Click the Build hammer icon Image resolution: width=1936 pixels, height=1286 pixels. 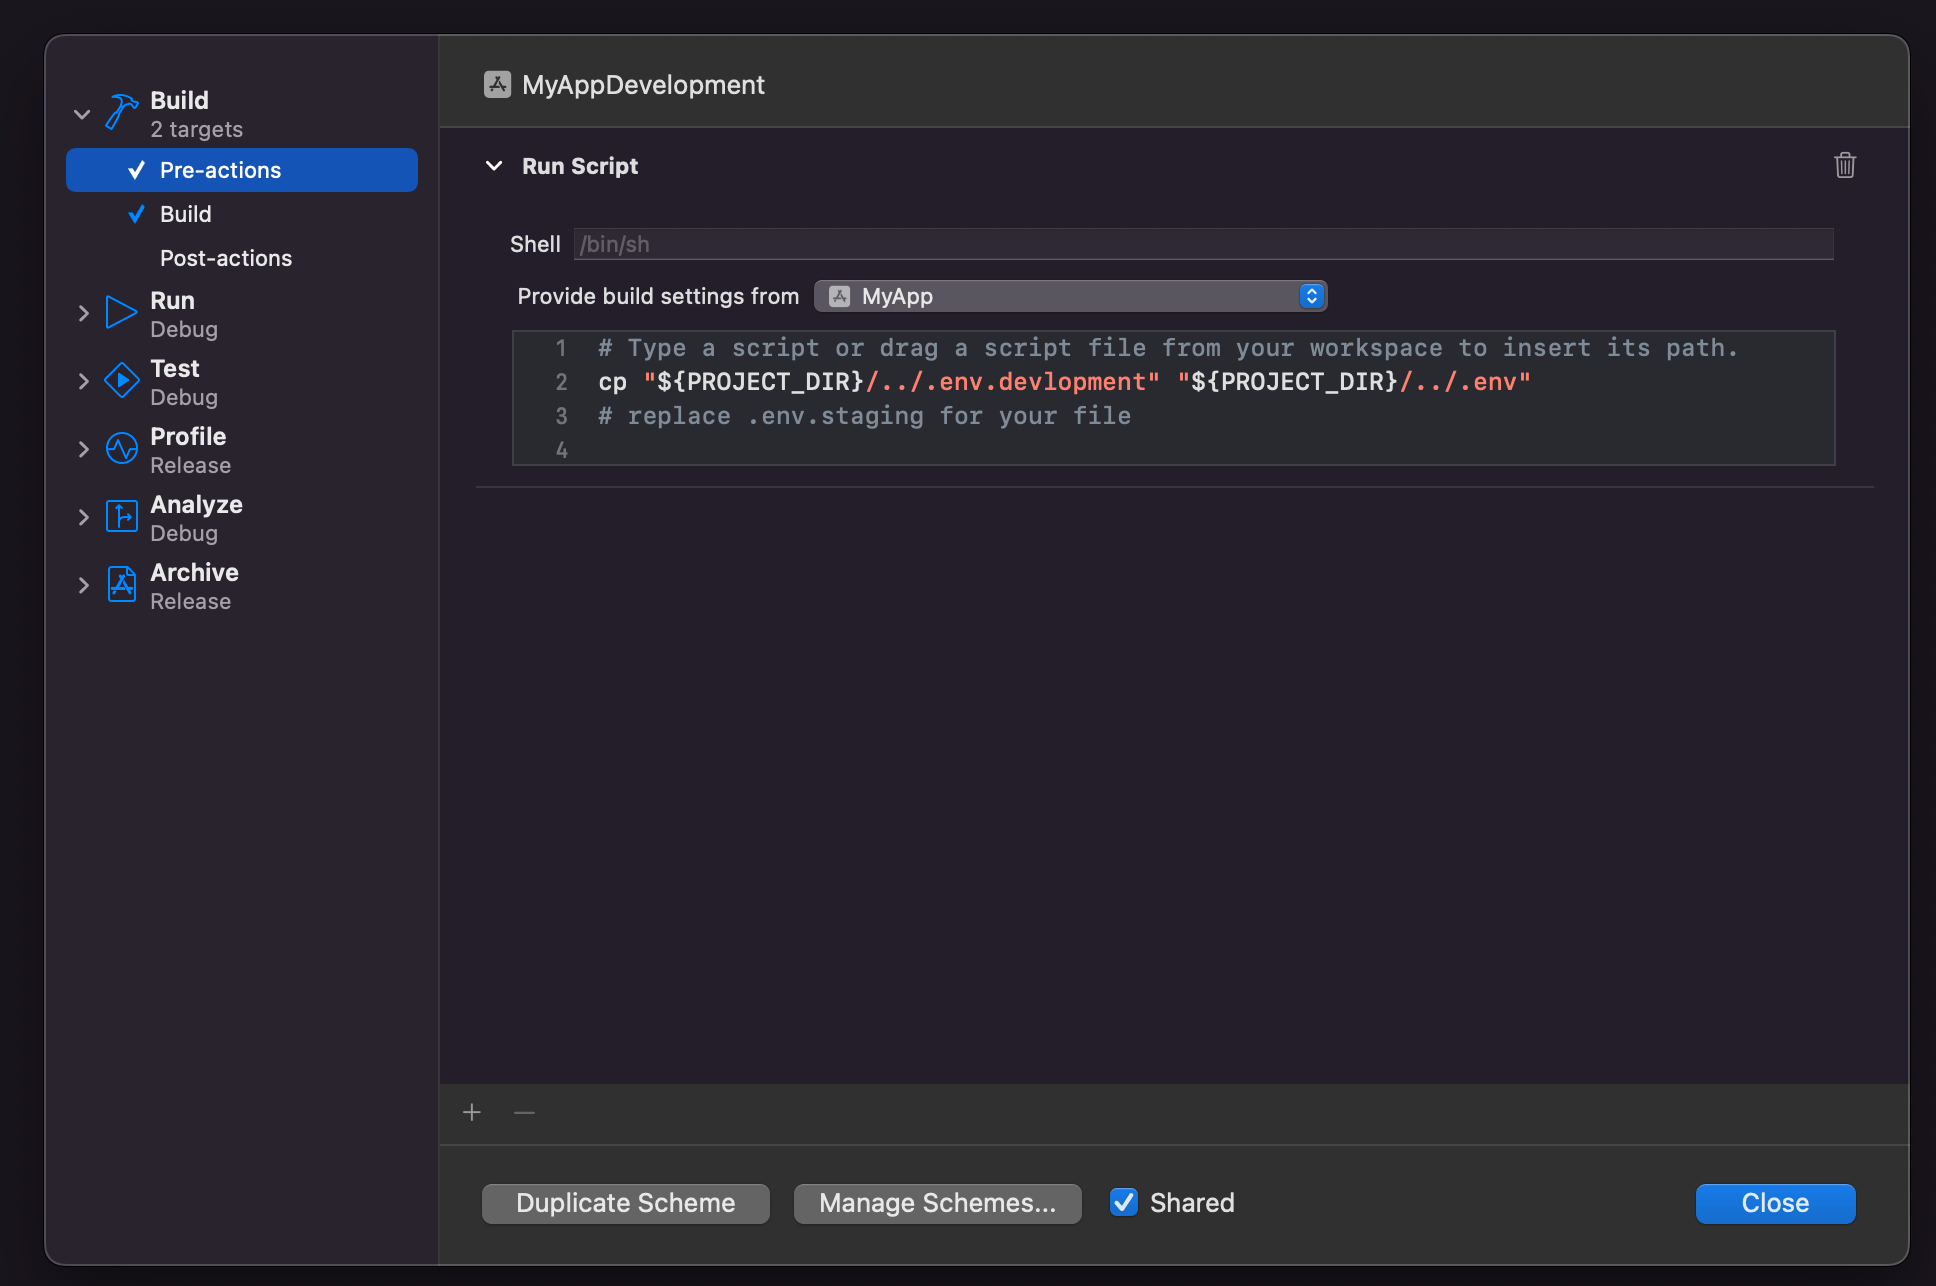122,112
